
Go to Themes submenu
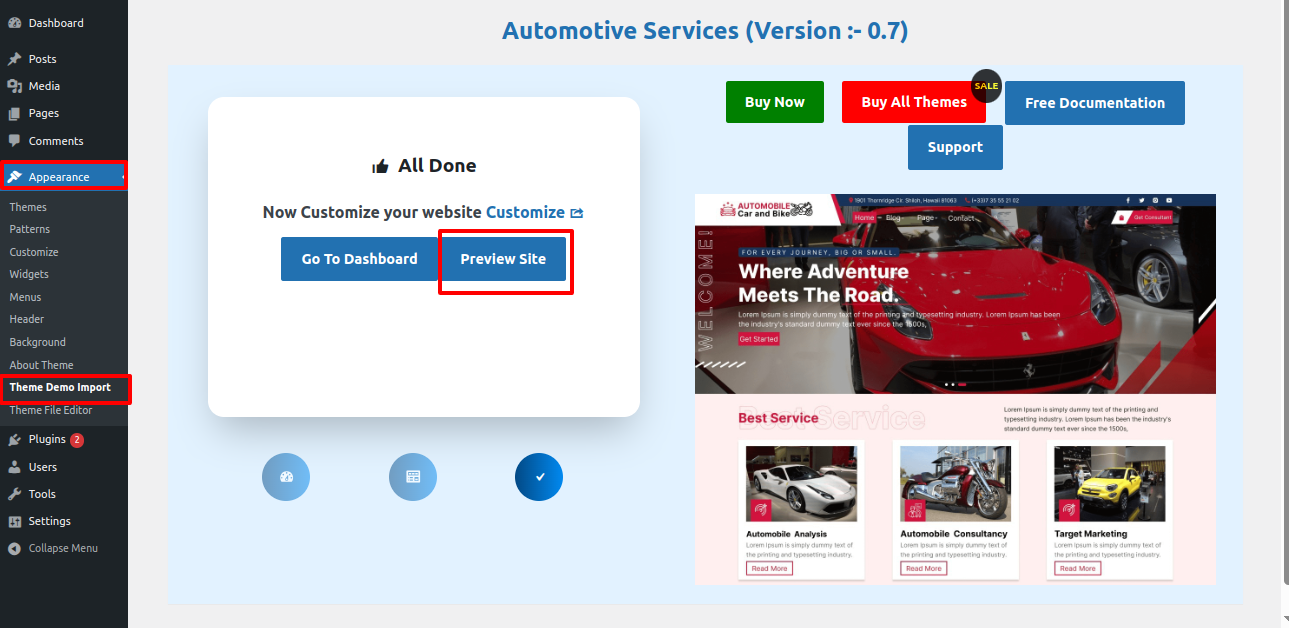[28, 207]
